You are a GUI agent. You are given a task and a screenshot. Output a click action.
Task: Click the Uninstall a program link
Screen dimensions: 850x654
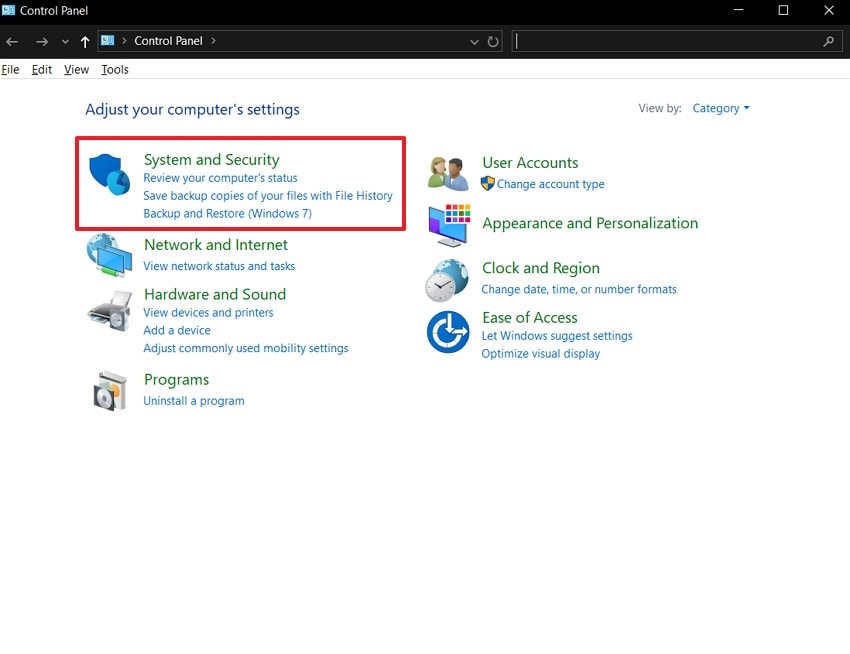194,401
